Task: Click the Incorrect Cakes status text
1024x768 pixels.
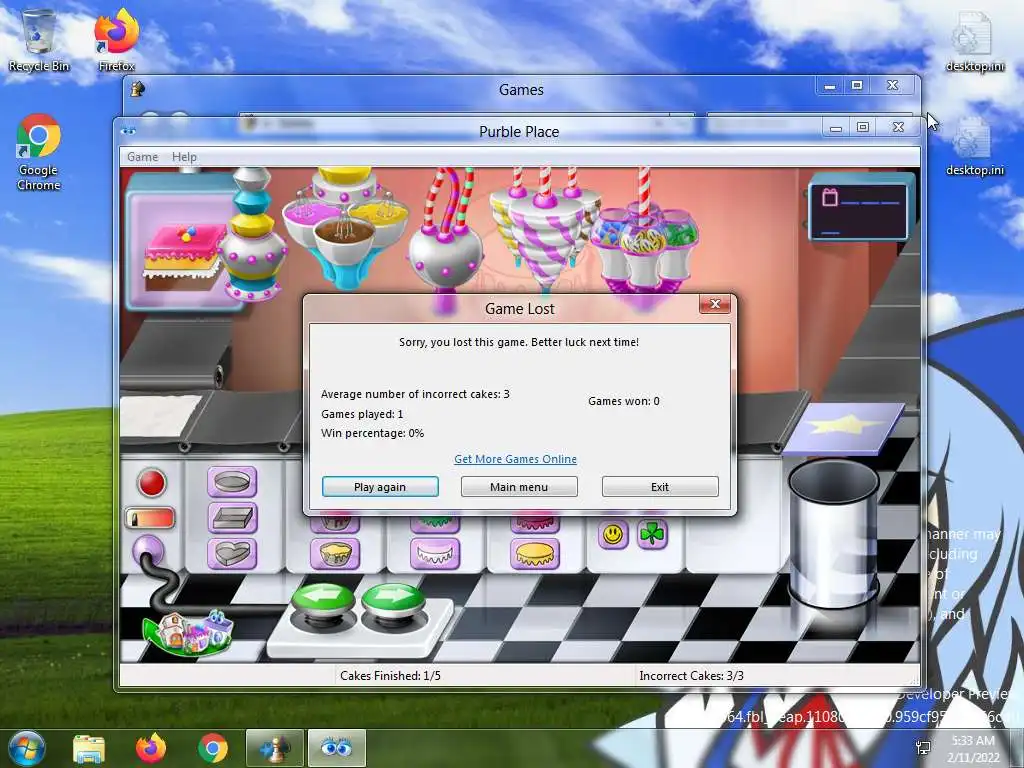Action: (691, 676)
